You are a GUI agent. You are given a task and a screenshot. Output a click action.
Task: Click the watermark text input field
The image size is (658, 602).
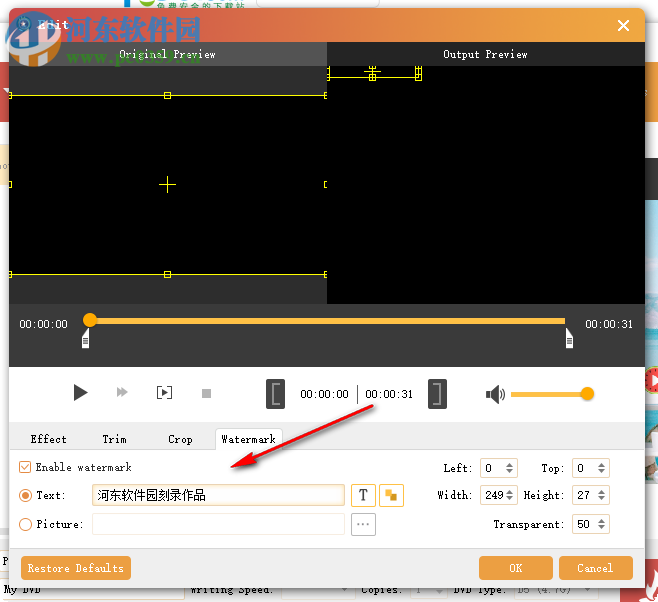218,495
